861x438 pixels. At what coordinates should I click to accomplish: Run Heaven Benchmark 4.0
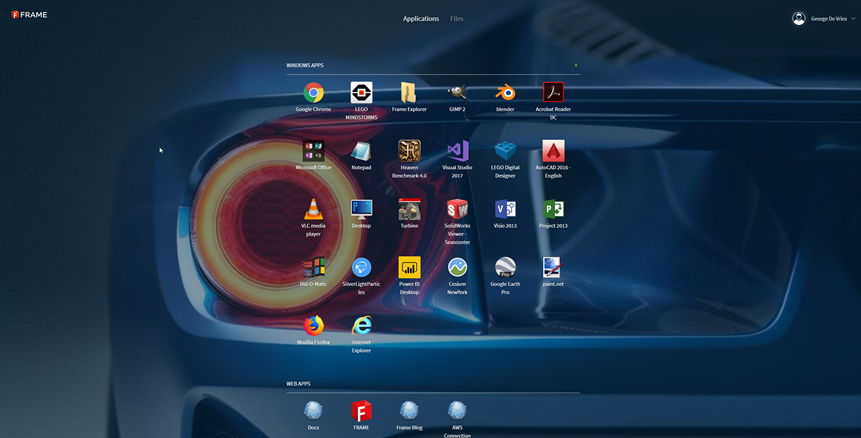pos(409,151)
